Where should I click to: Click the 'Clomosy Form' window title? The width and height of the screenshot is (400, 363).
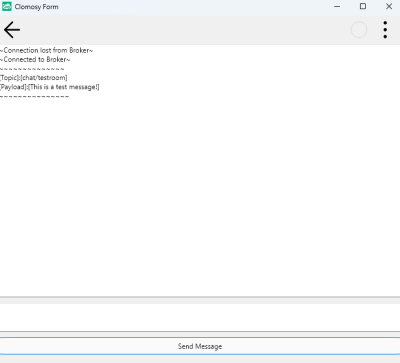pyautogui.click(x=36, y=7)
